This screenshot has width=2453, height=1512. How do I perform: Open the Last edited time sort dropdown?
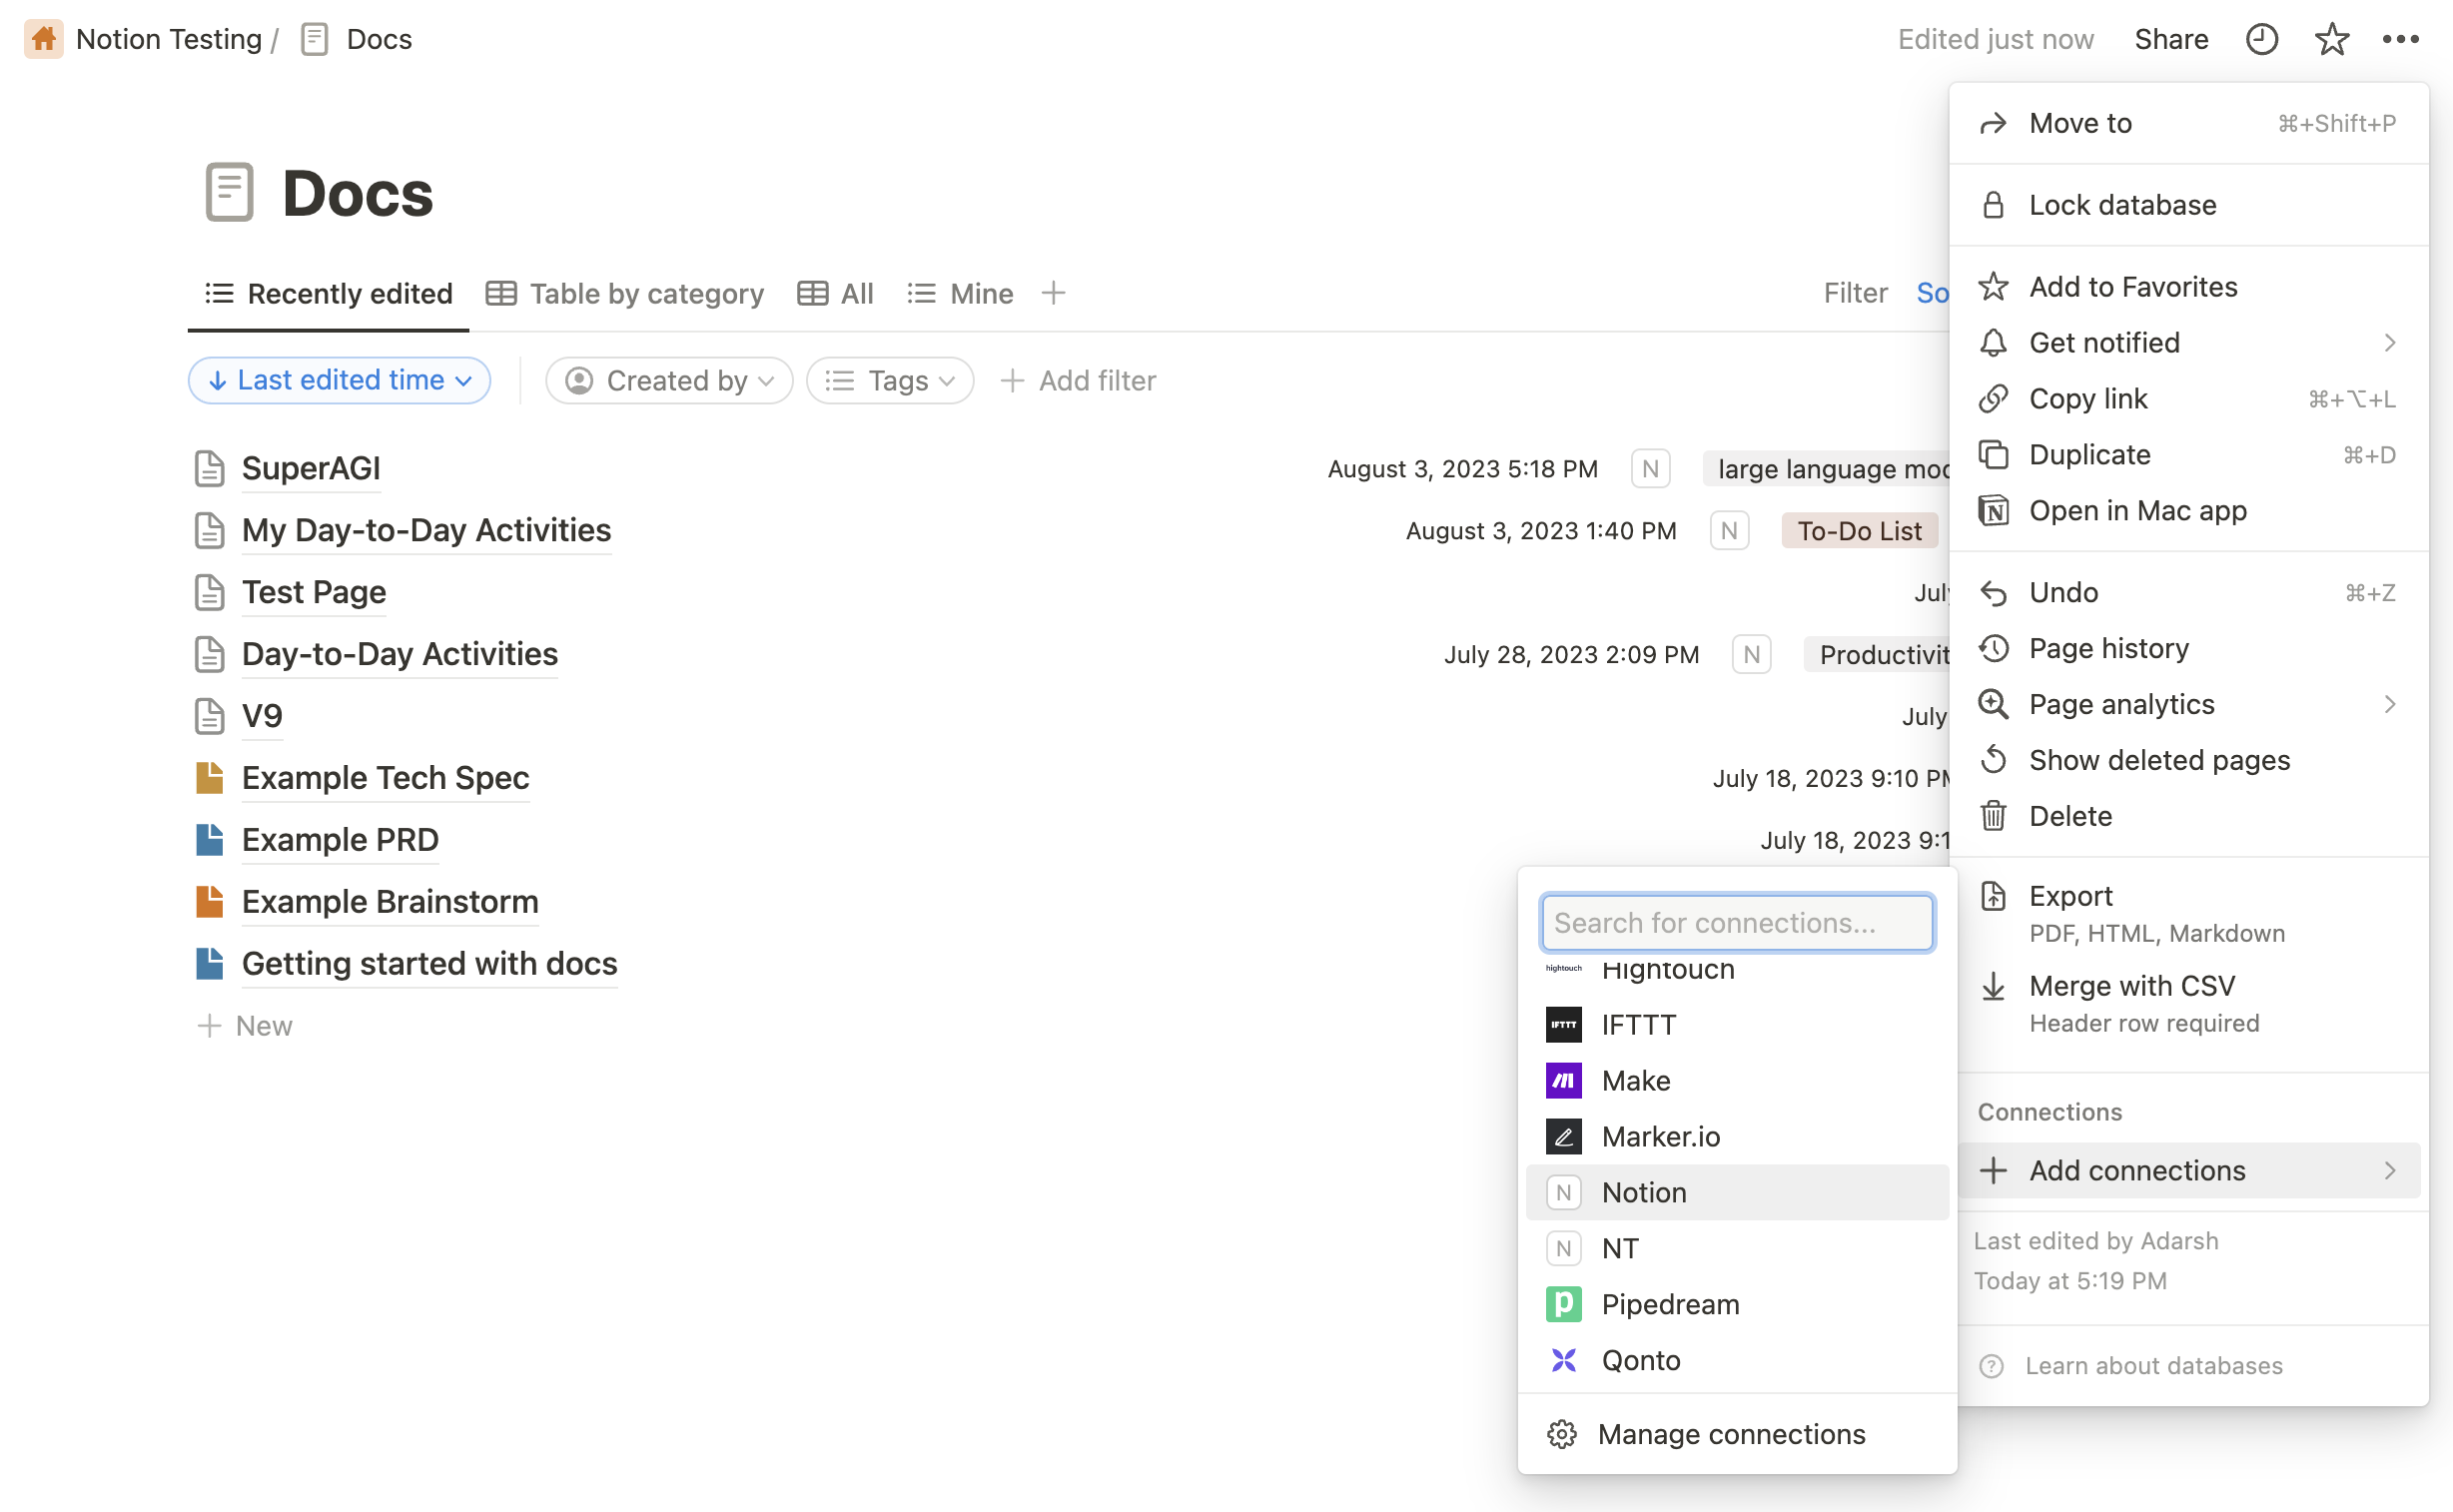(x=339, y=380)
